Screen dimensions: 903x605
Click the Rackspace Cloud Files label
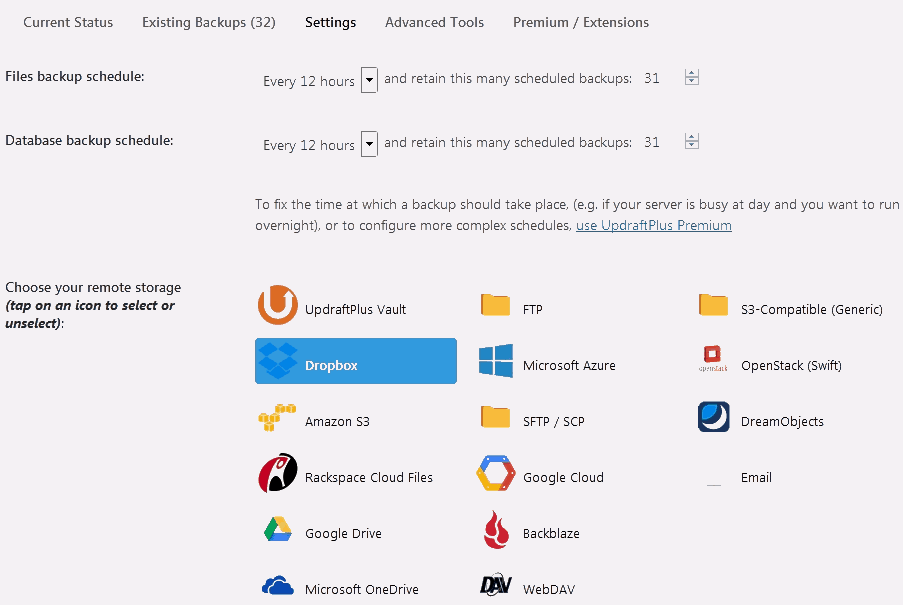click(x=369, y=477)
